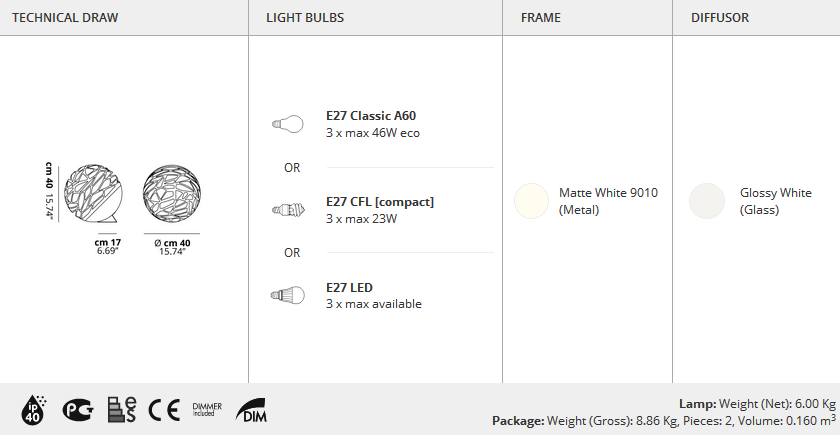Screen dimensions: 840x435
Task: Click the Dimmer Included icon
Action: [207, 410]
